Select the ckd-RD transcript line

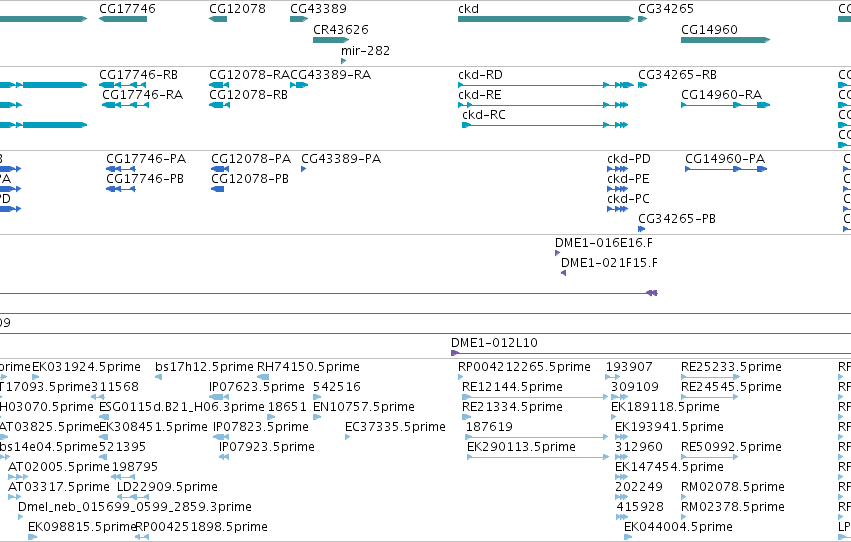[546, 85]
